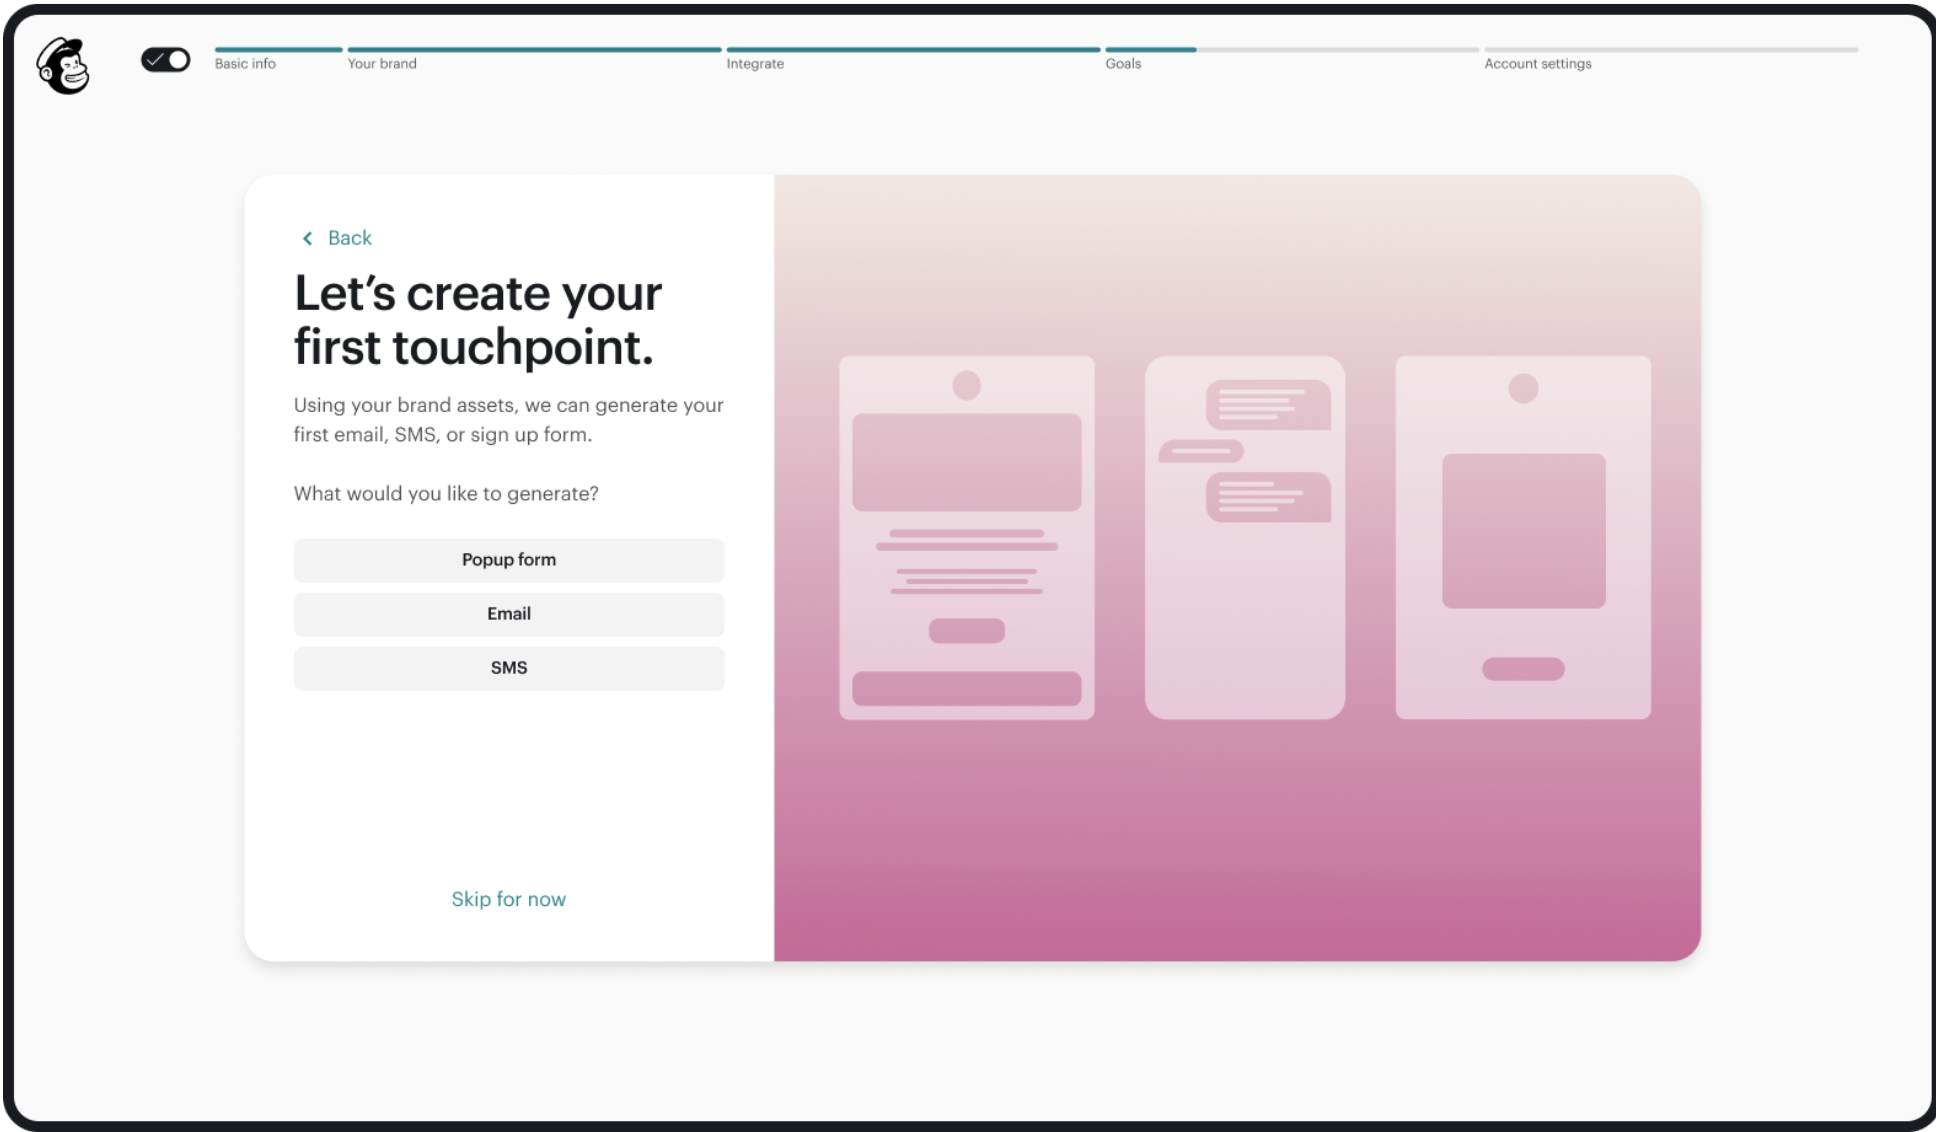Click the back chevron arrow icon

tap(308, 238)
